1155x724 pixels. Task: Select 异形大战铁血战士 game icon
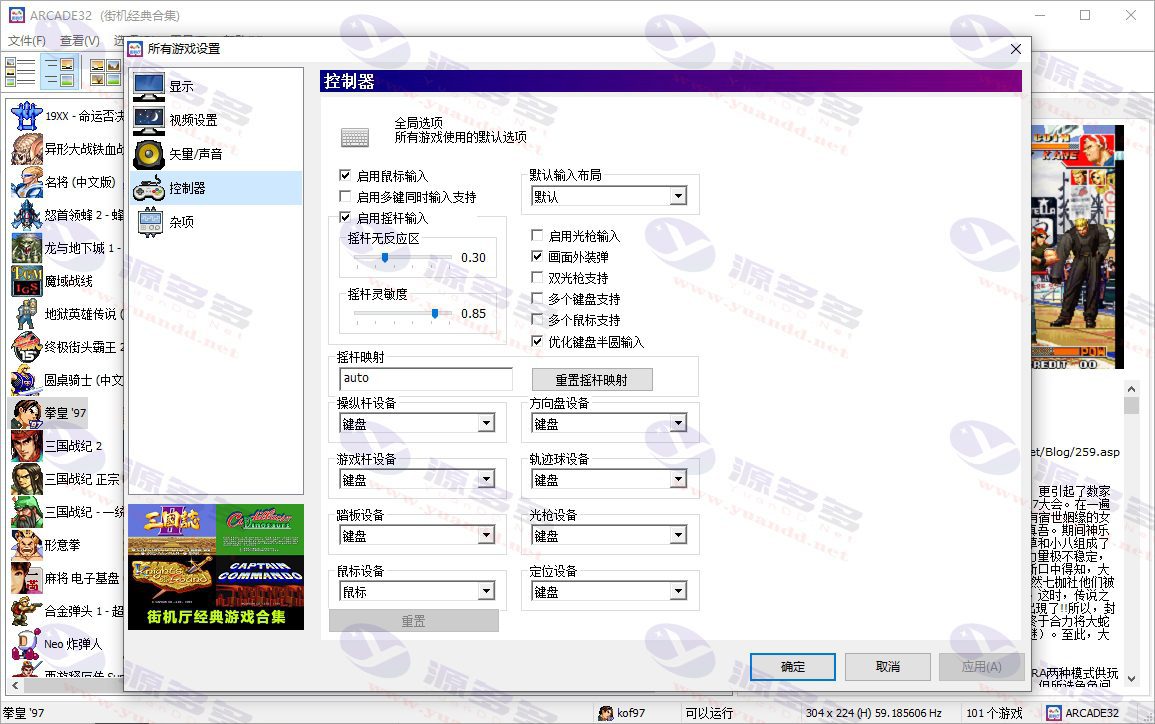click(27, 149)
